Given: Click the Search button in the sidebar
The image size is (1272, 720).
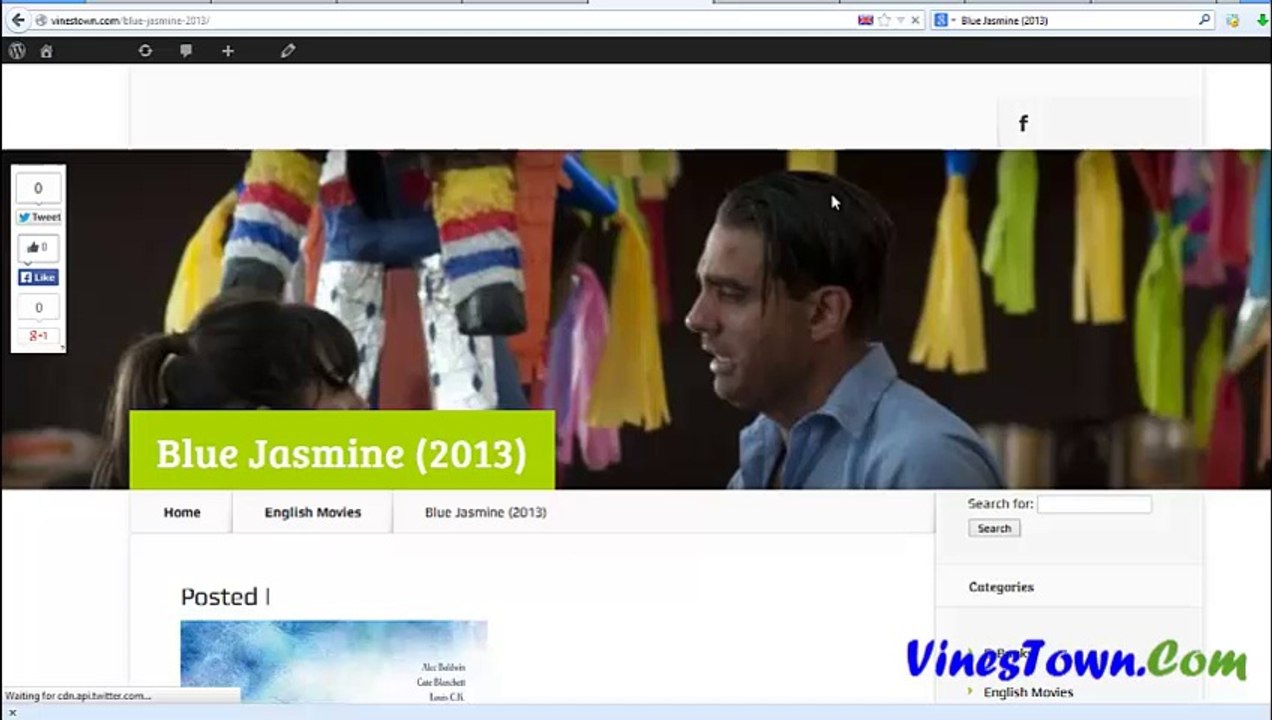Looking at the screenshot, I should pos(994,528).
